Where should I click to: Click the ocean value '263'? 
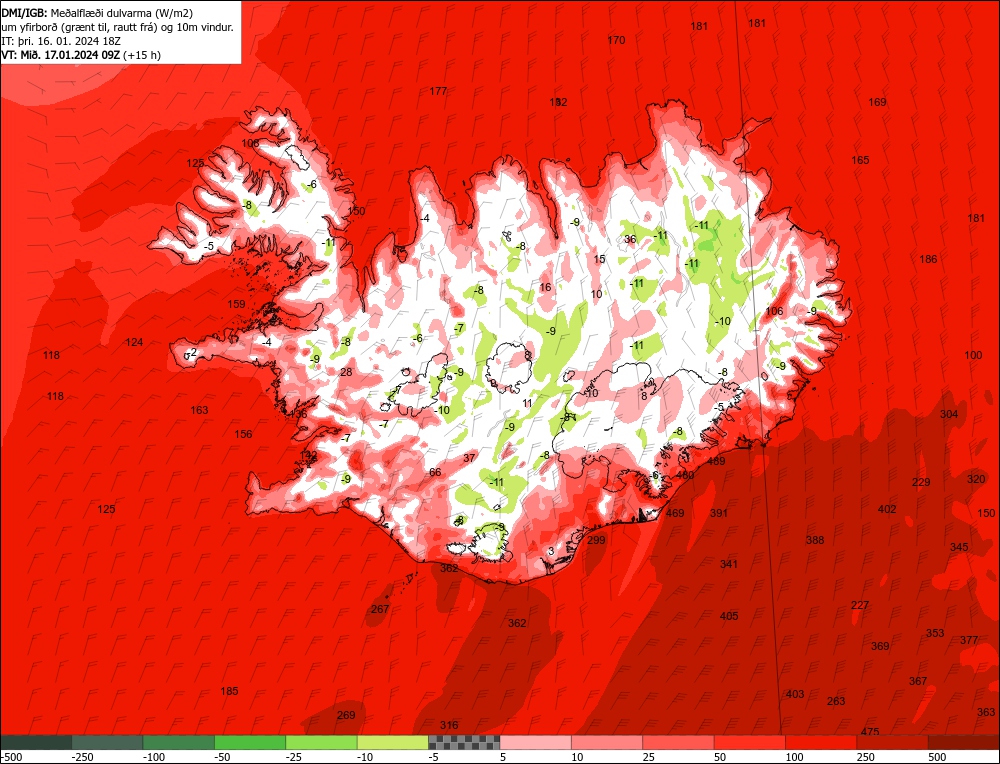(836, 701)
